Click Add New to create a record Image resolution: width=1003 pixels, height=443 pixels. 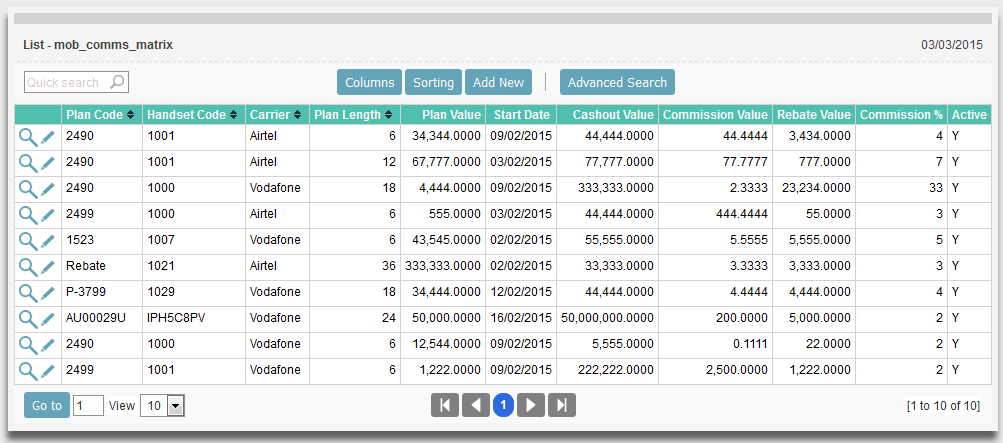pyautogui.click(x=498, y=83)
